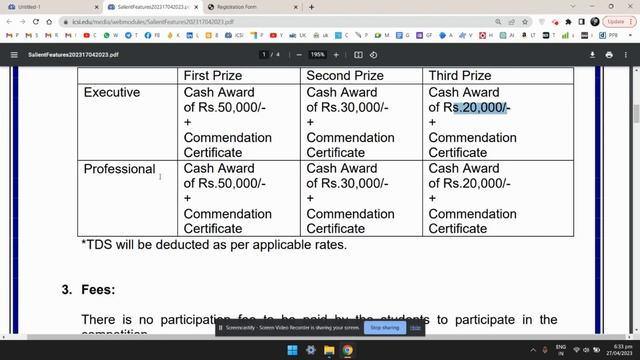Viewport: 640px width, 360px height.
Task: Click the address bar zoom magnifier icon
Action: coord(498,22)
